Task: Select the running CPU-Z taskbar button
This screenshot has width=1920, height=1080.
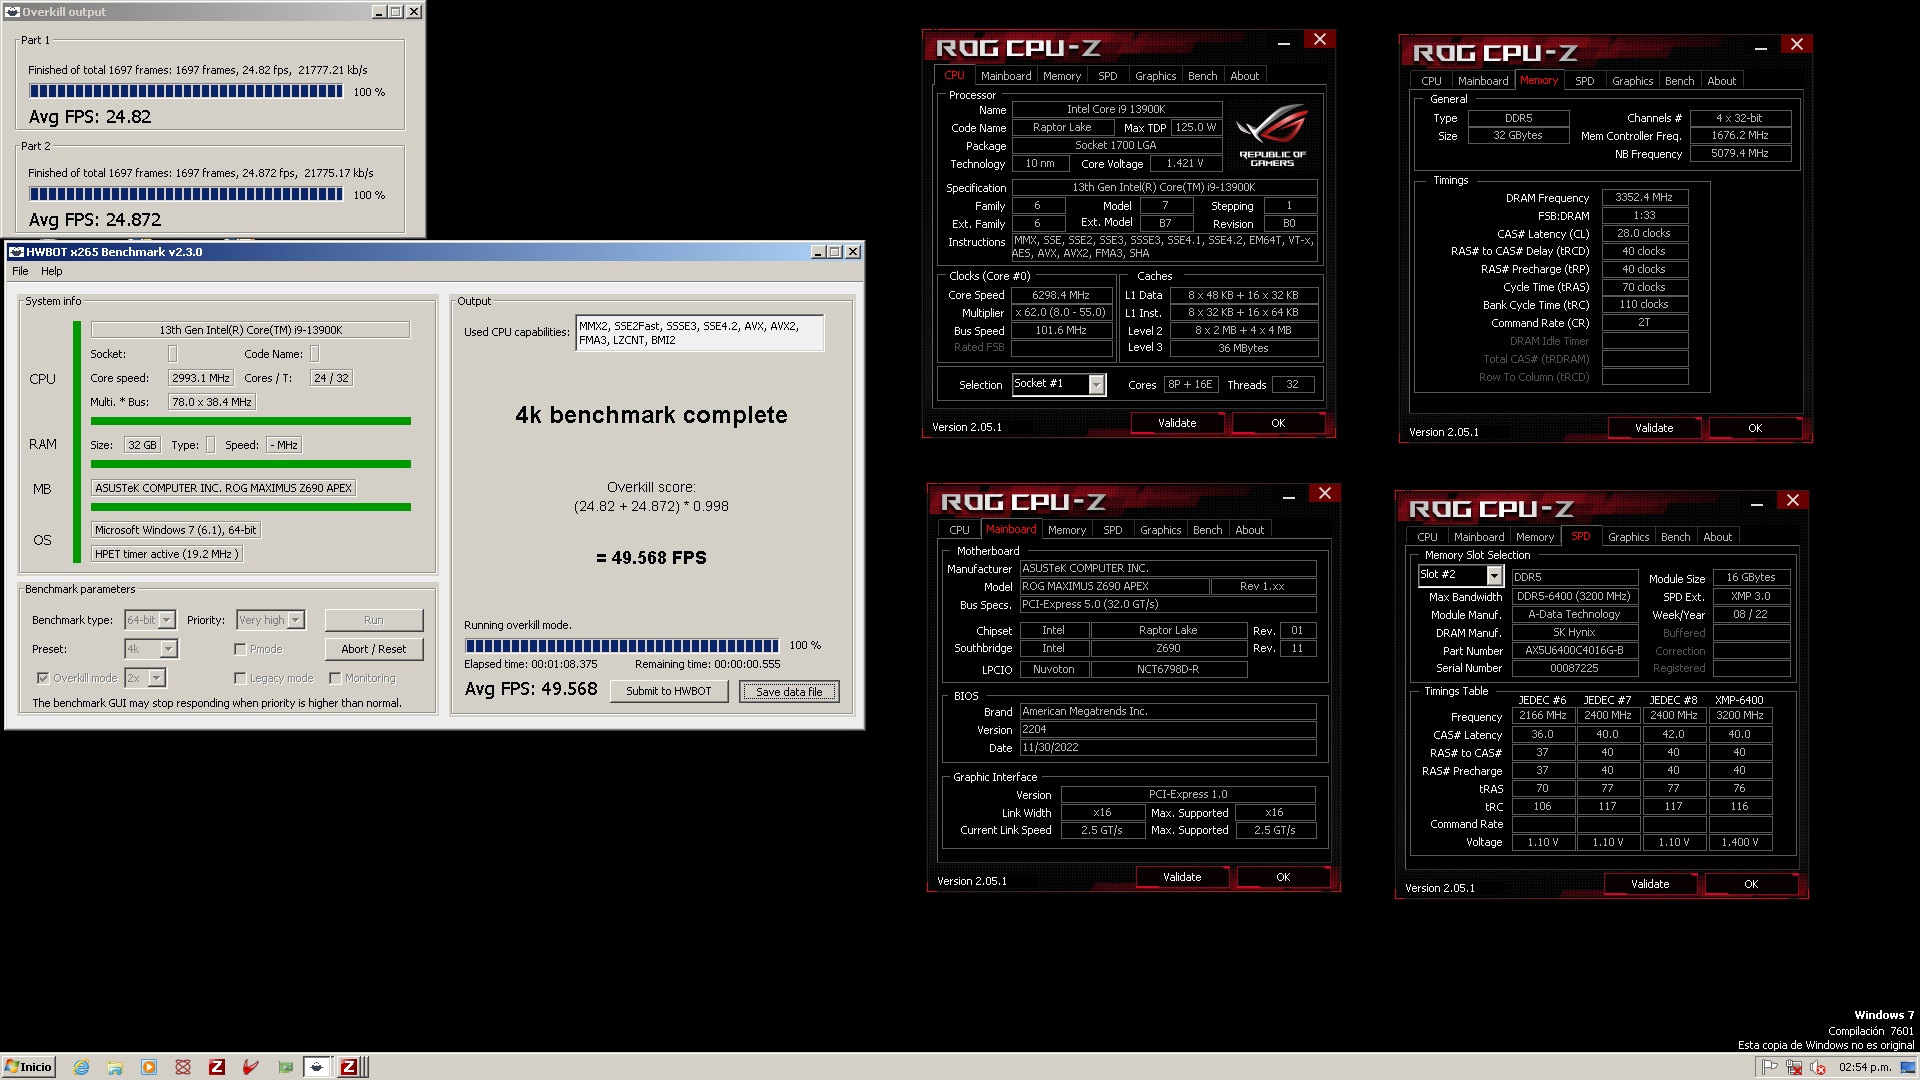Action: (349, 1067)
